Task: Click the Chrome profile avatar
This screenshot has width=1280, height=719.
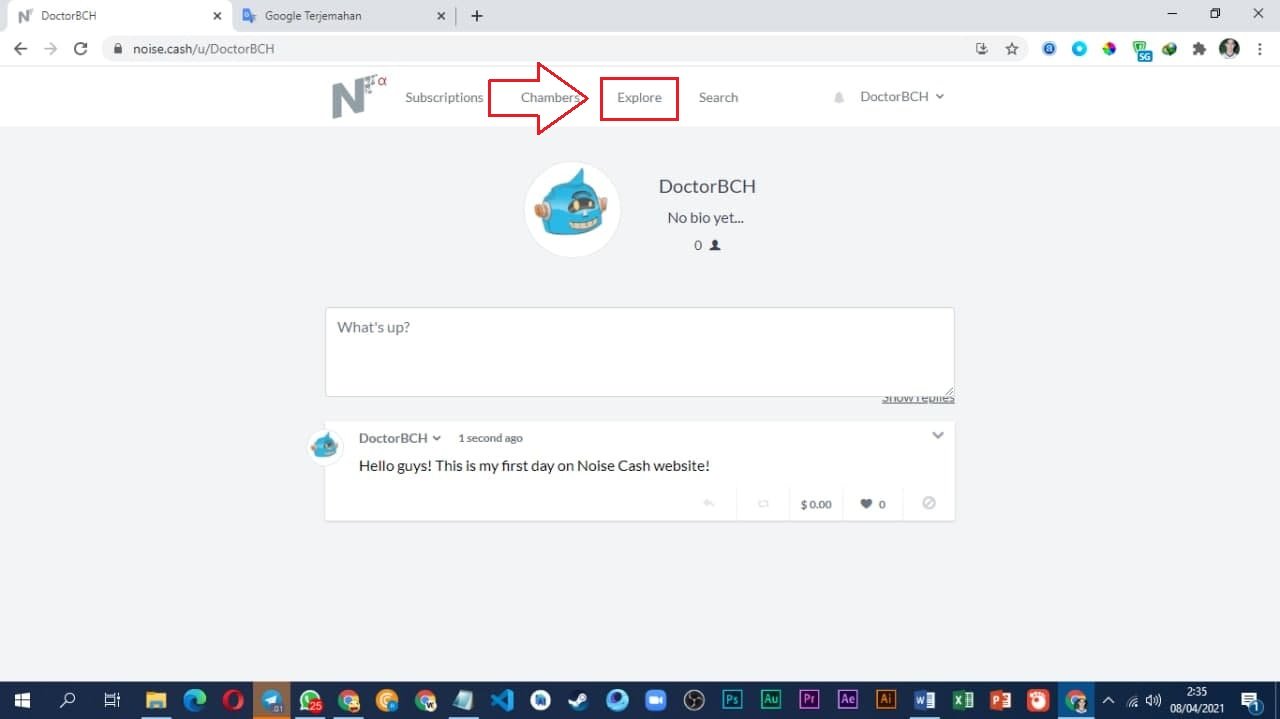Action: [1230, 48]
